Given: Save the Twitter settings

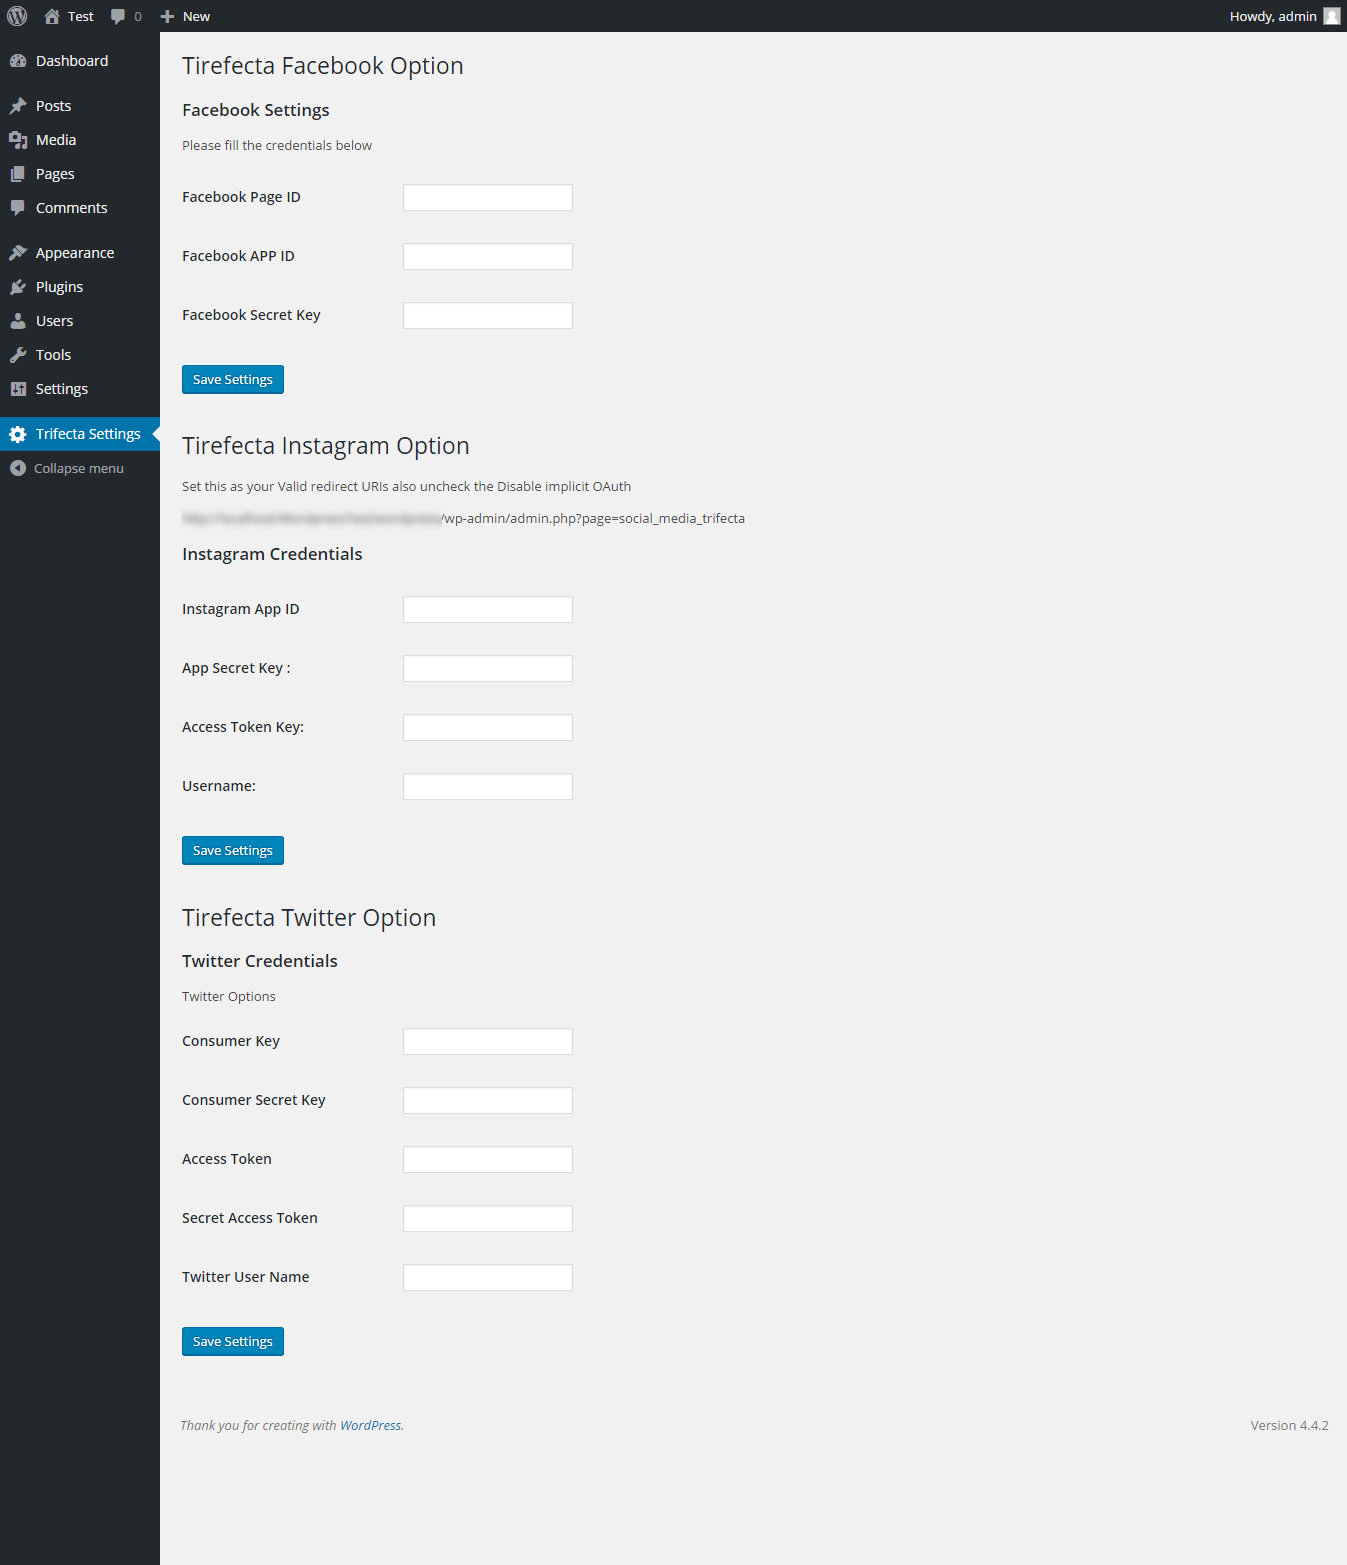Looking at the screenshot, I should pyautogui.click(x=233, y=1342).
